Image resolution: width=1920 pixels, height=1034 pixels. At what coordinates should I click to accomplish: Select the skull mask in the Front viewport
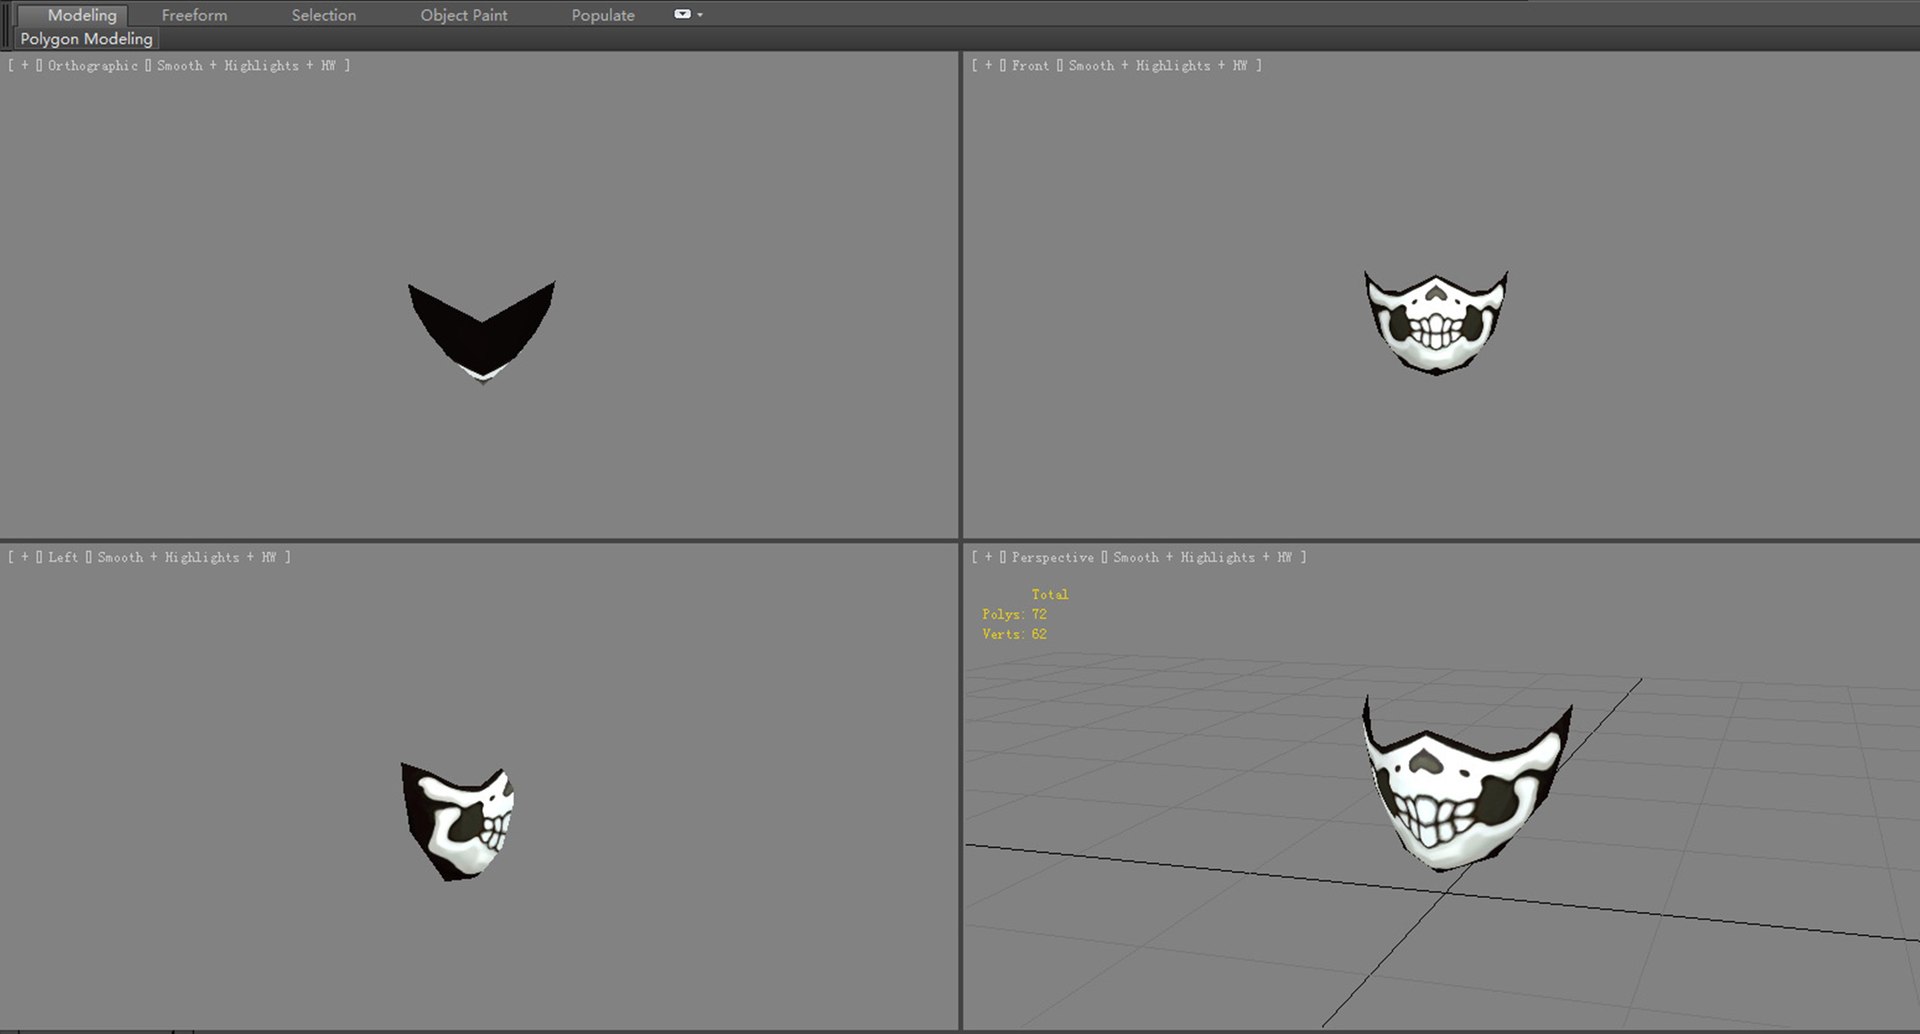[x=1436, y=325]
